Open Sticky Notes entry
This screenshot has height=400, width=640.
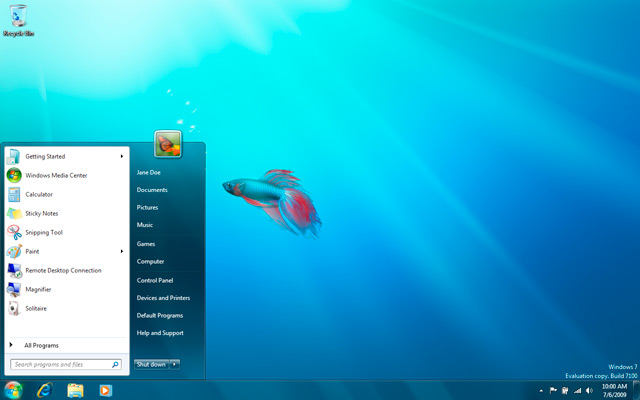click(42, 213)
